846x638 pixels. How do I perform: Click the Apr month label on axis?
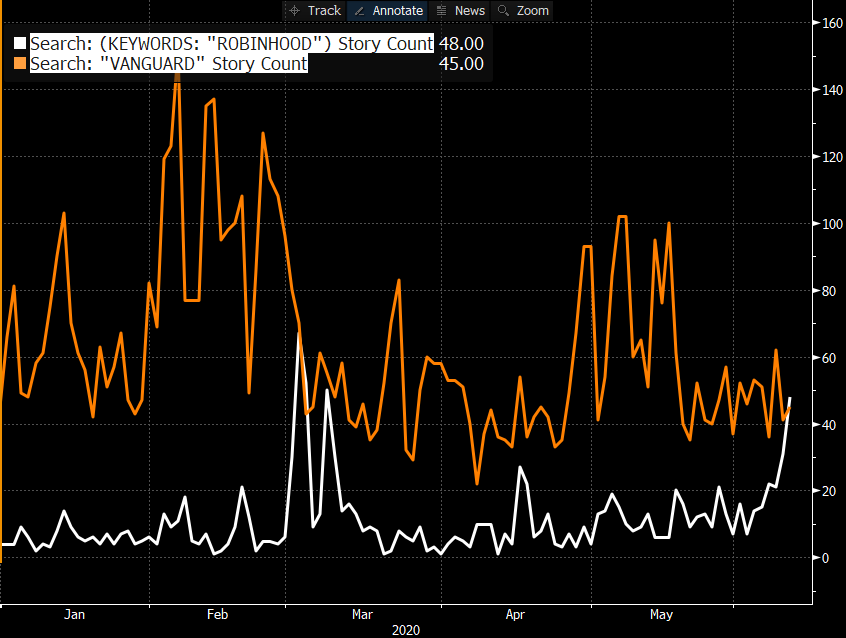point(515,614)
